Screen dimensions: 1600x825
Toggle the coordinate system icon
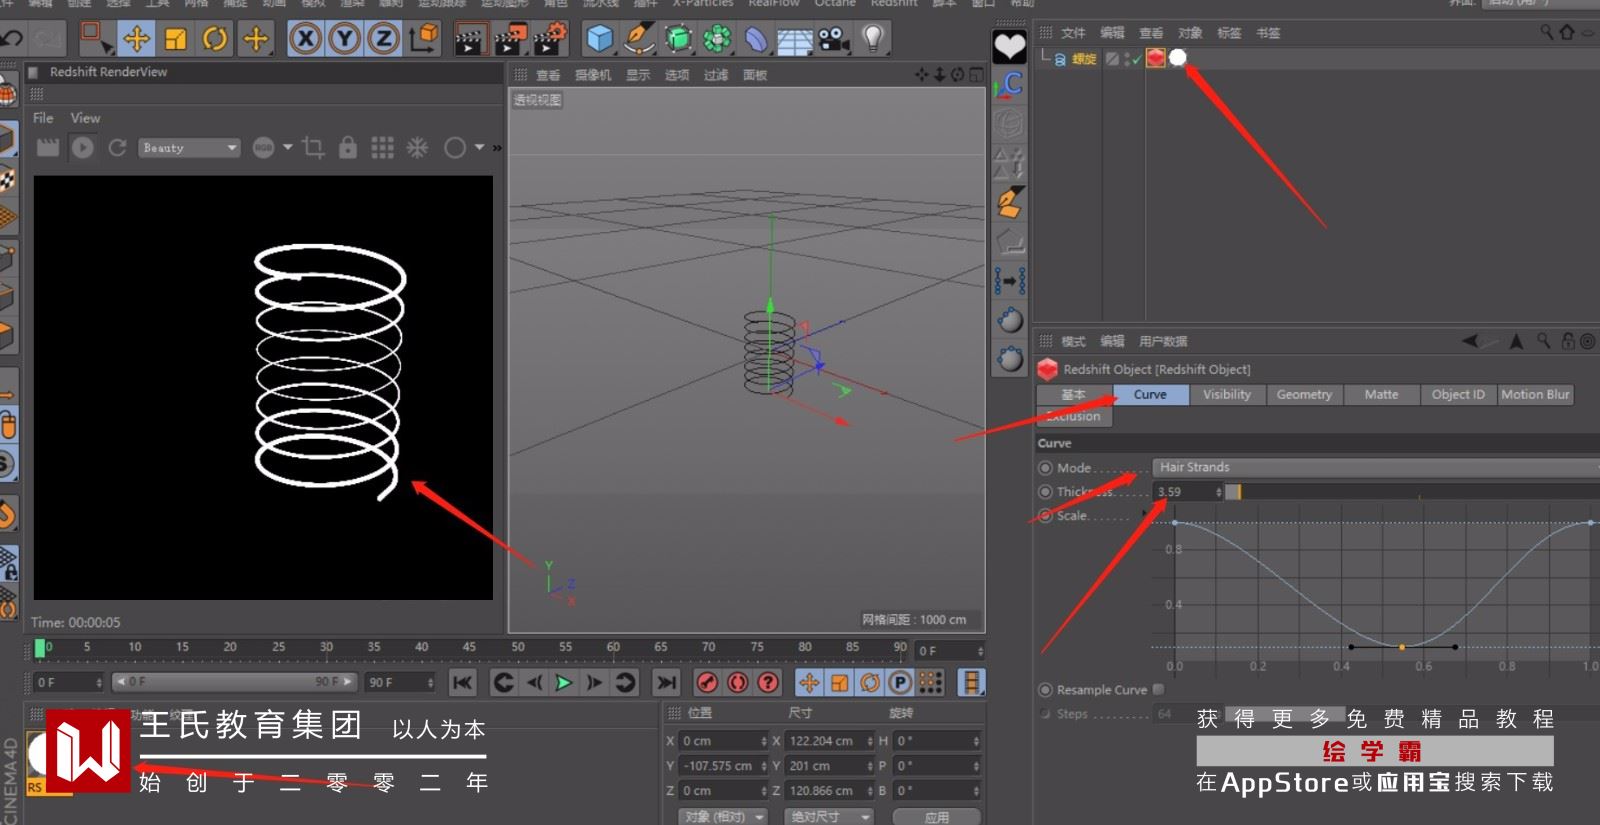pos(424,39)
